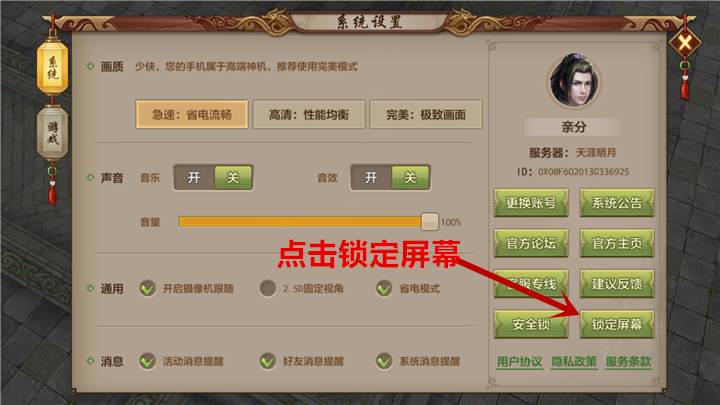The image size is (720, 405).
Task: Close settings with the red X icon
Action: click(685, 43)
